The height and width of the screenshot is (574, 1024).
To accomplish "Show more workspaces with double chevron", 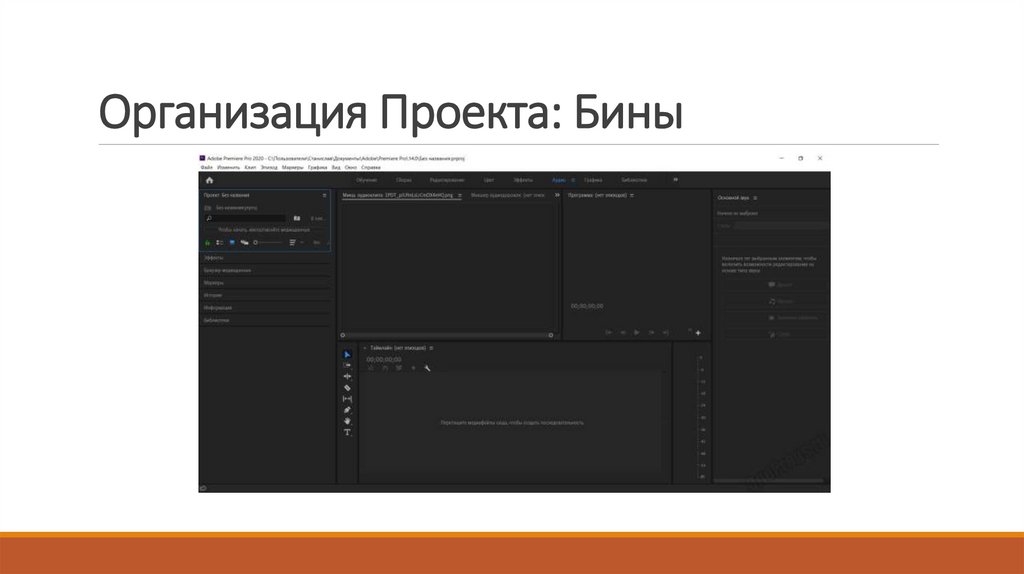I will [x=675, y=180].
